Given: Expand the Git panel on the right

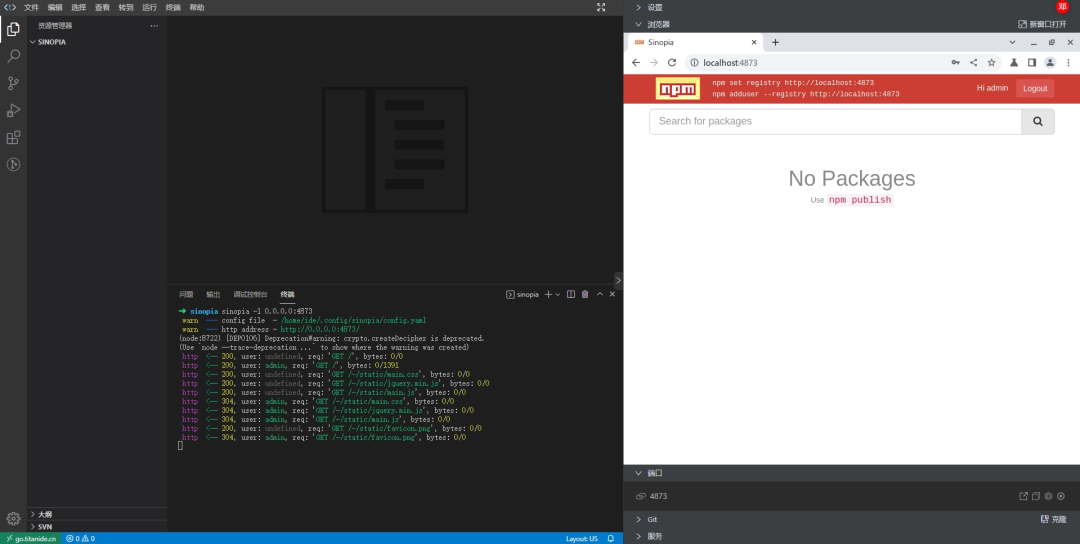Looking at the screenshot, I should click(x=651, y=519).
